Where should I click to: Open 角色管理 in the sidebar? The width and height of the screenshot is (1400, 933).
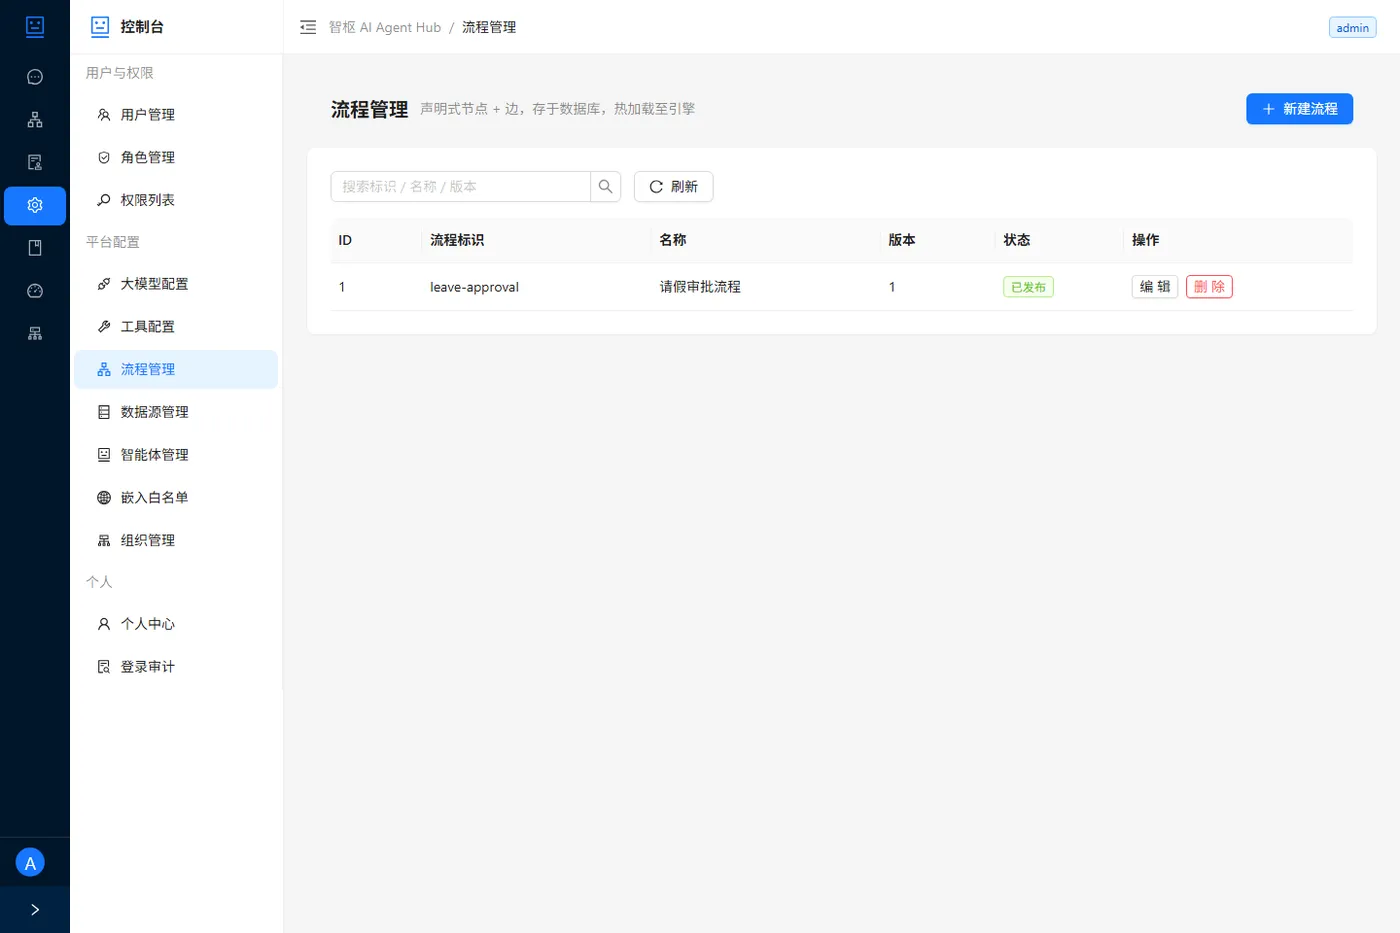pos(176,157)
